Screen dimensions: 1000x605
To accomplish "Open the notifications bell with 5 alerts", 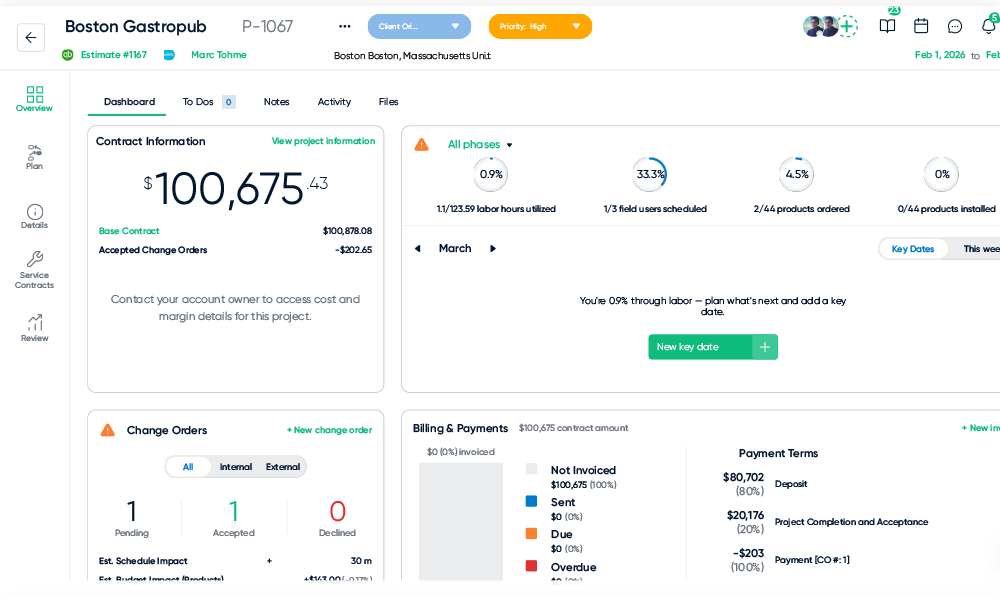I will (x=989, y=27).
